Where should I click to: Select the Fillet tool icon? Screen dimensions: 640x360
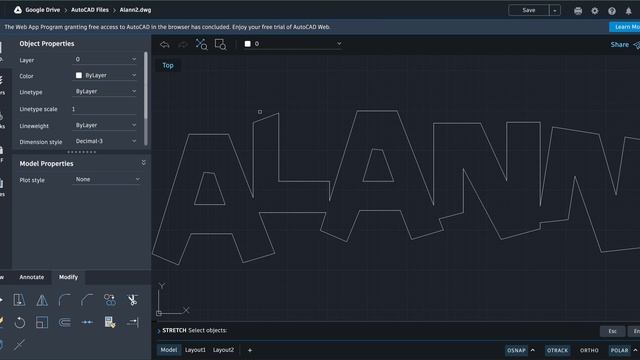point(64,300)
